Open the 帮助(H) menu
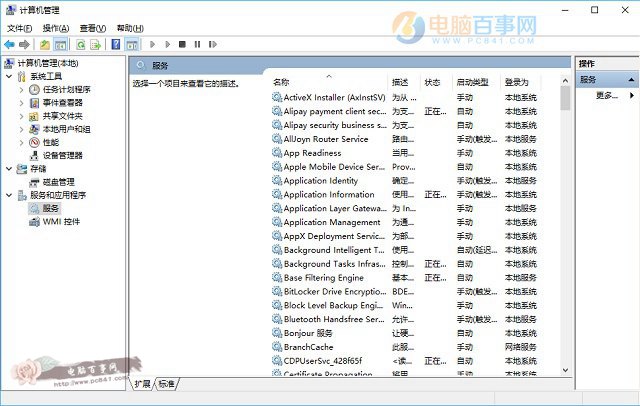The height and width of the screenshot is (406, 640). coord(130,28)
